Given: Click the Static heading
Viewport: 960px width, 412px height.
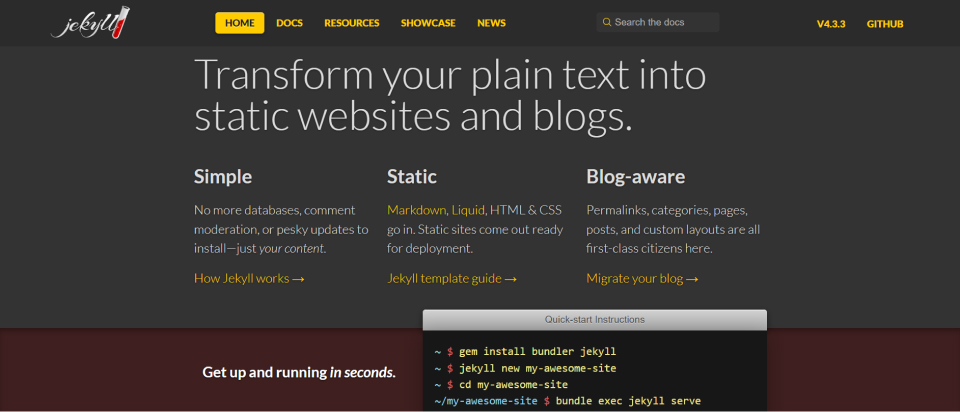Looking at the screenshot, I should [x=411, y=177].
